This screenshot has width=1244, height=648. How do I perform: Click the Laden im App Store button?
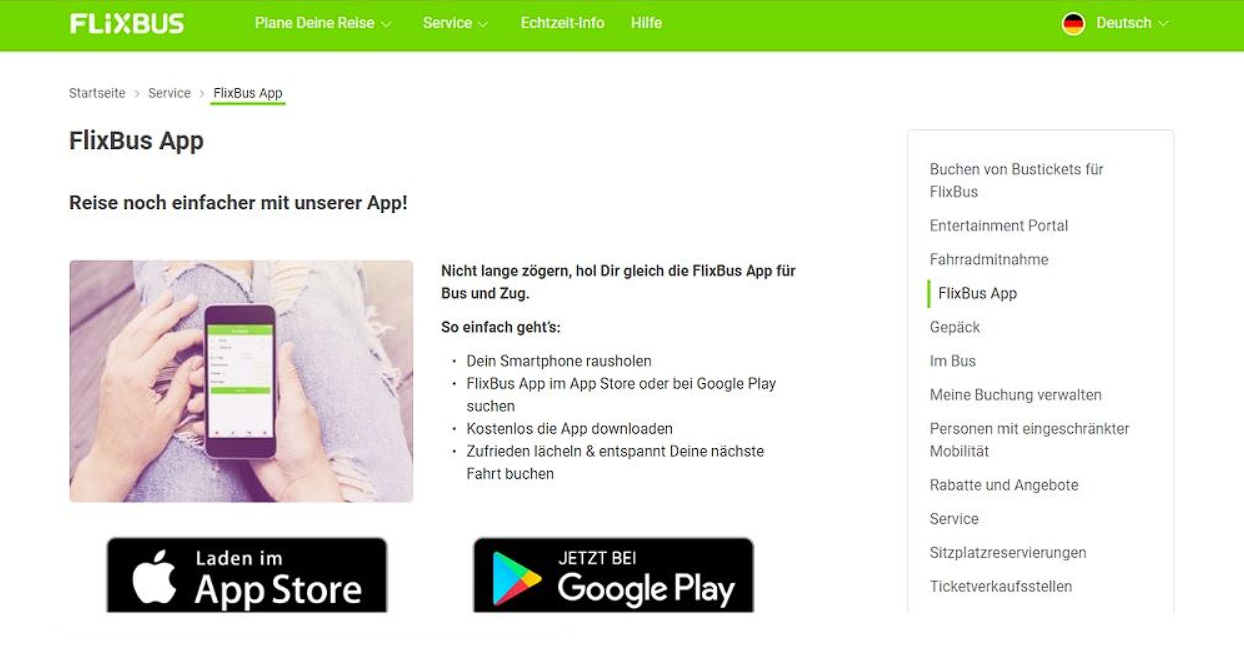point(247,575)
